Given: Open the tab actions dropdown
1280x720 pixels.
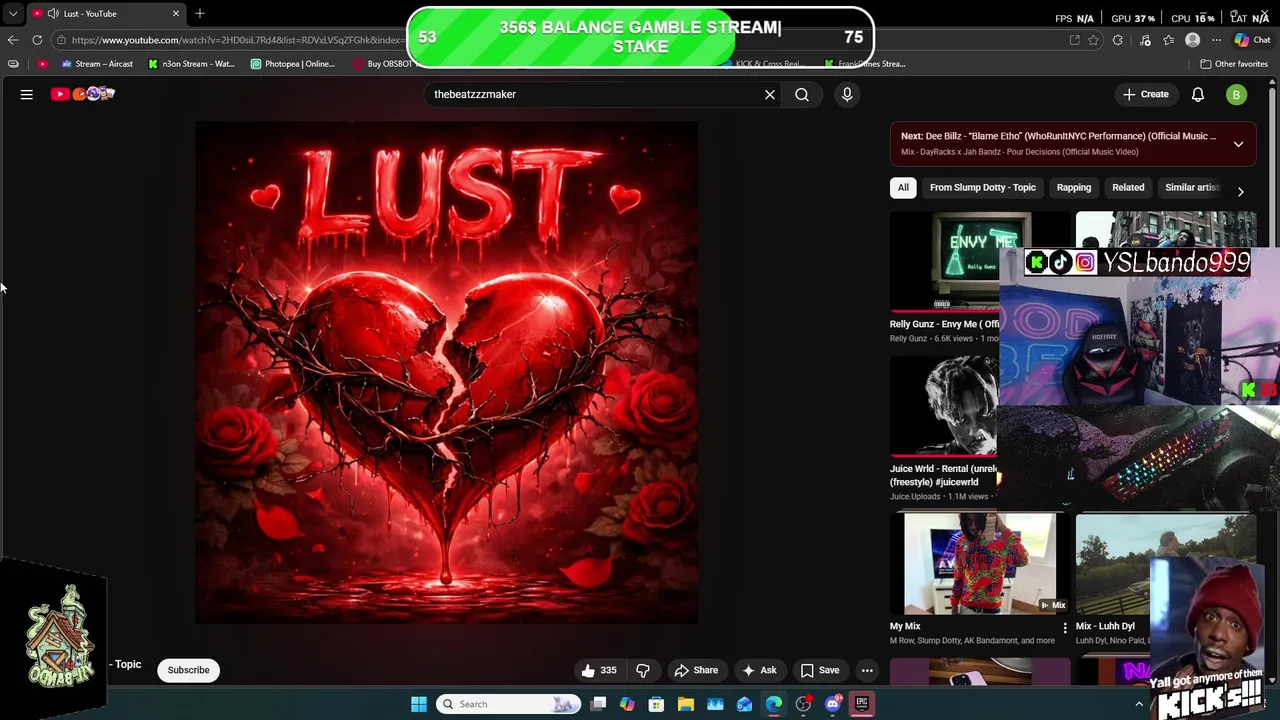Looking at the screenshot, I should pyautogui.click(x=12, y=13).
